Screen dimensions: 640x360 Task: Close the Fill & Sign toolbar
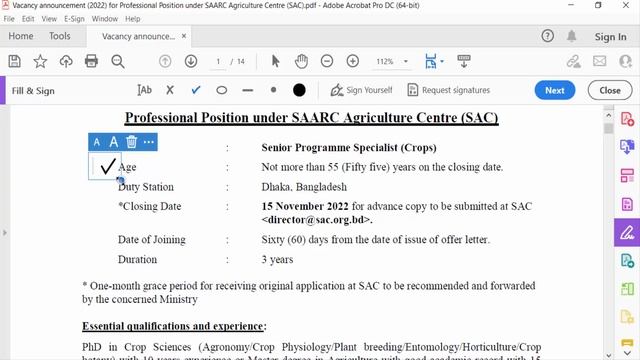coord(610,90)
